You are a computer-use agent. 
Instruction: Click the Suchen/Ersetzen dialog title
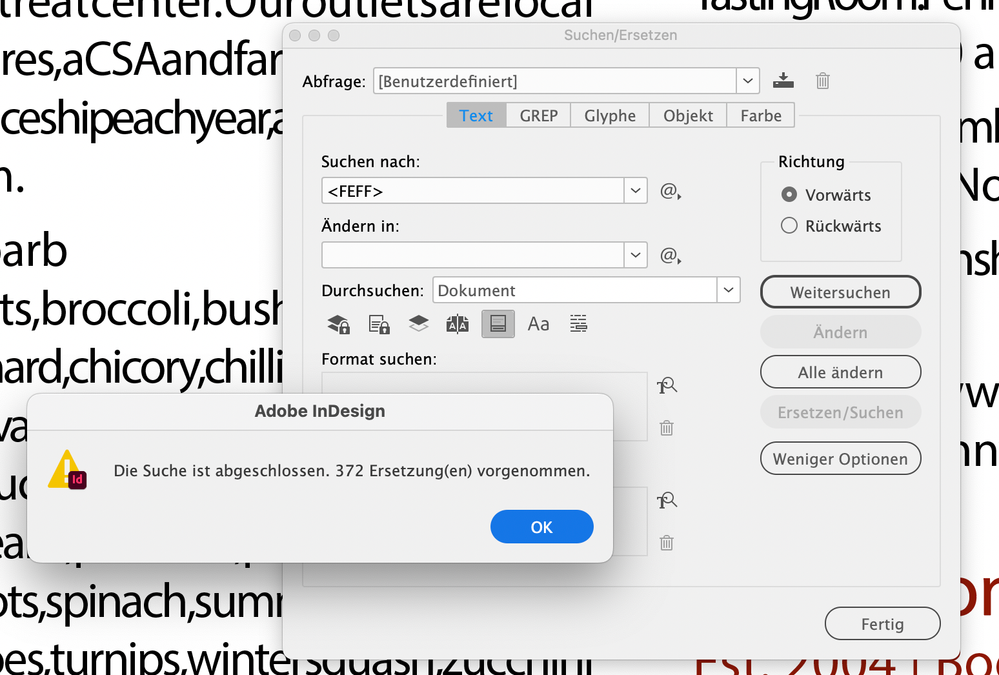pyautogui.click(x=621, y=35)
